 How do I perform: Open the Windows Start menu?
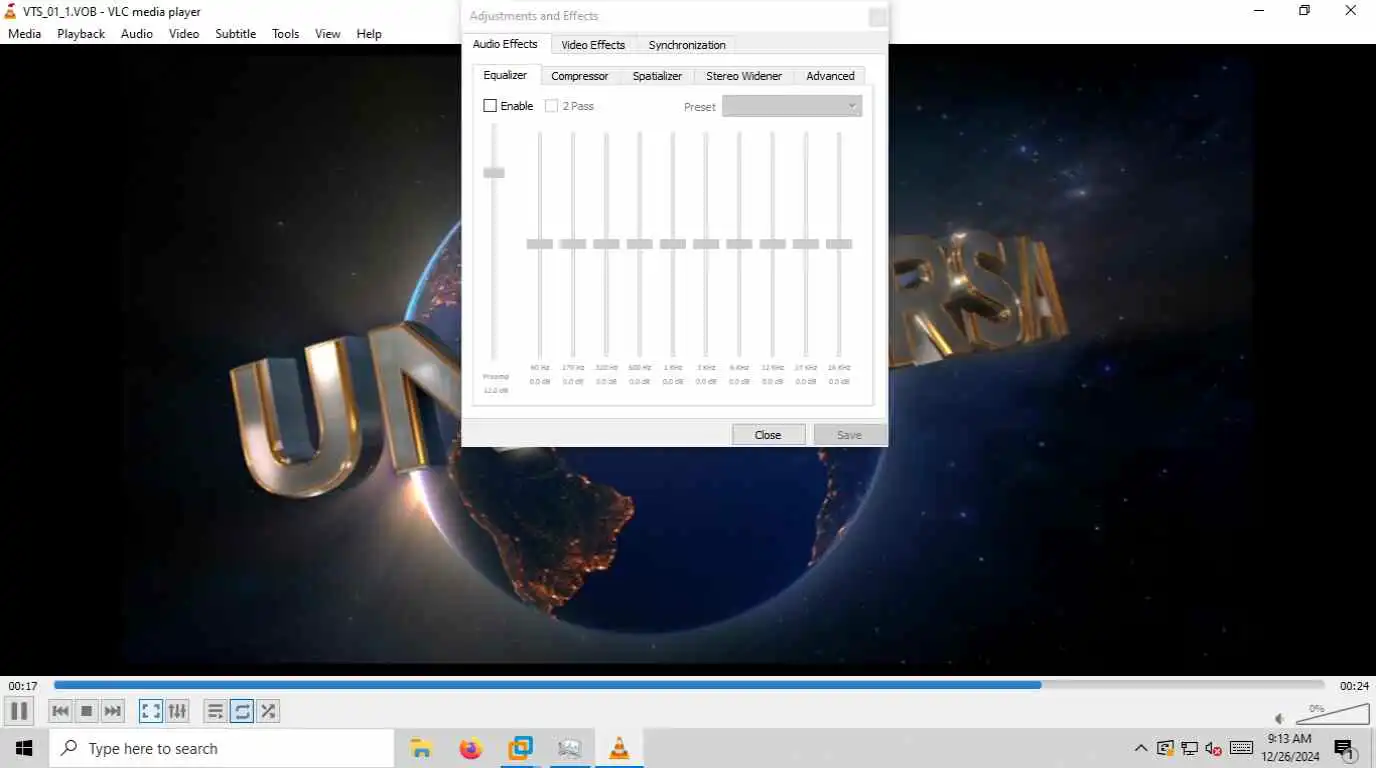click(24, 748)
